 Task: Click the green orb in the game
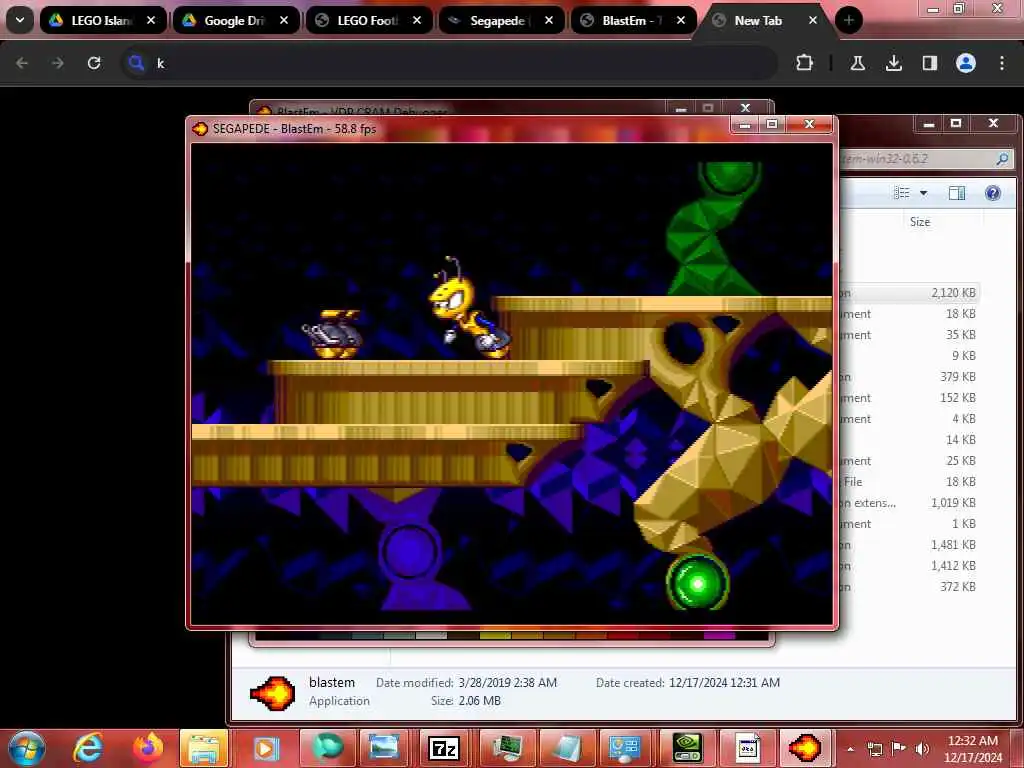(x=697, y=583)
